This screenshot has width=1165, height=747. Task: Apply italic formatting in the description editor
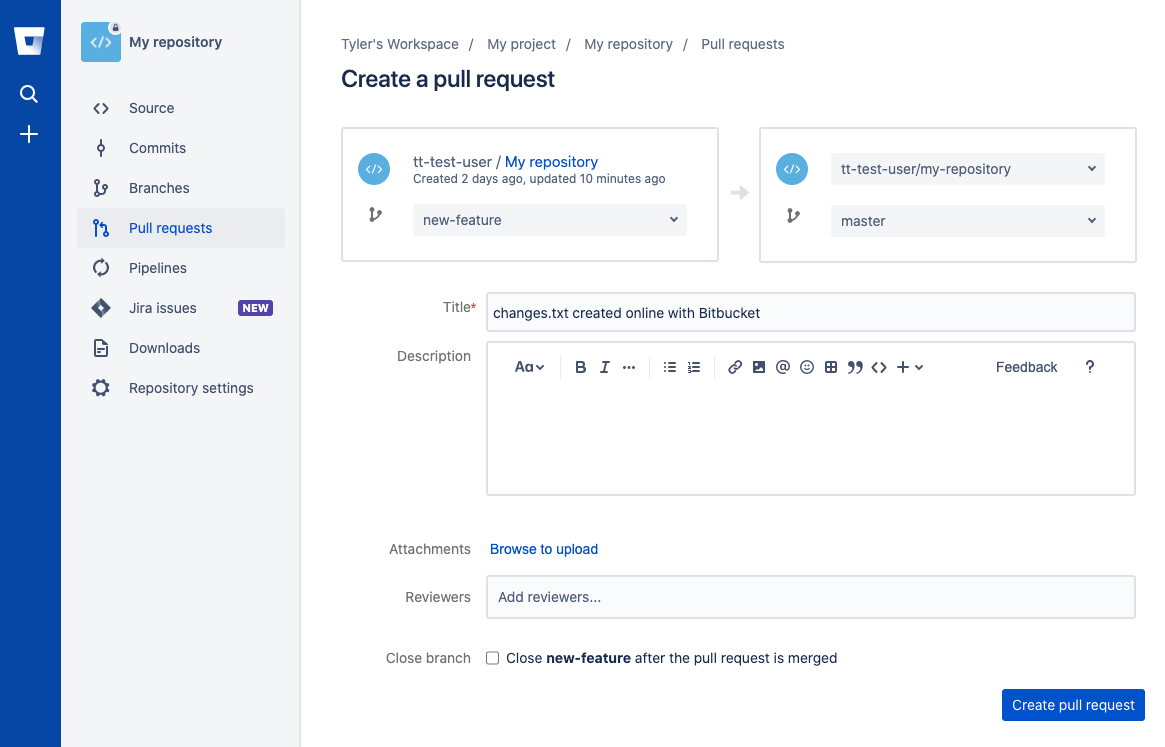(x=604, y=367)
